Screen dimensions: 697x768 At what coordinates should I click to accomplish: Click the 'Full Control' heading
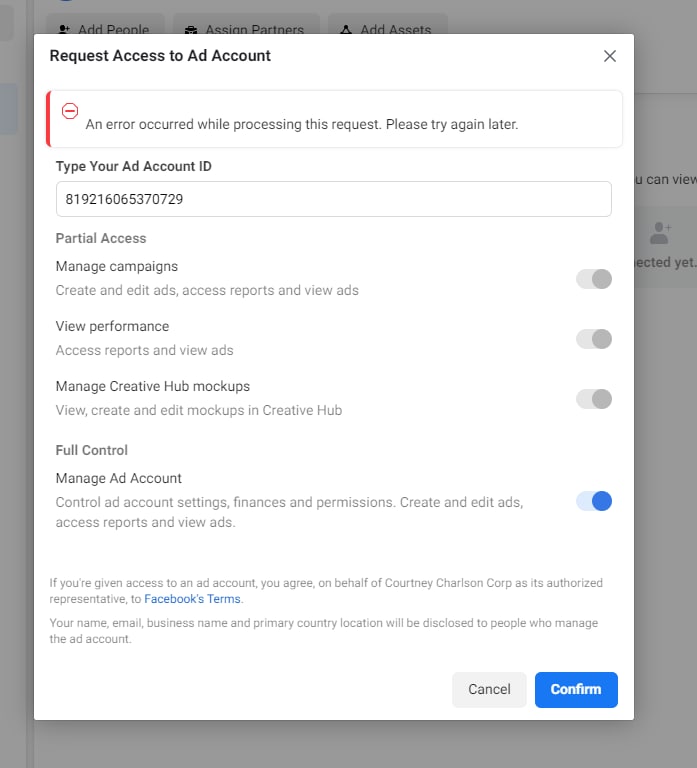(92, 450)
